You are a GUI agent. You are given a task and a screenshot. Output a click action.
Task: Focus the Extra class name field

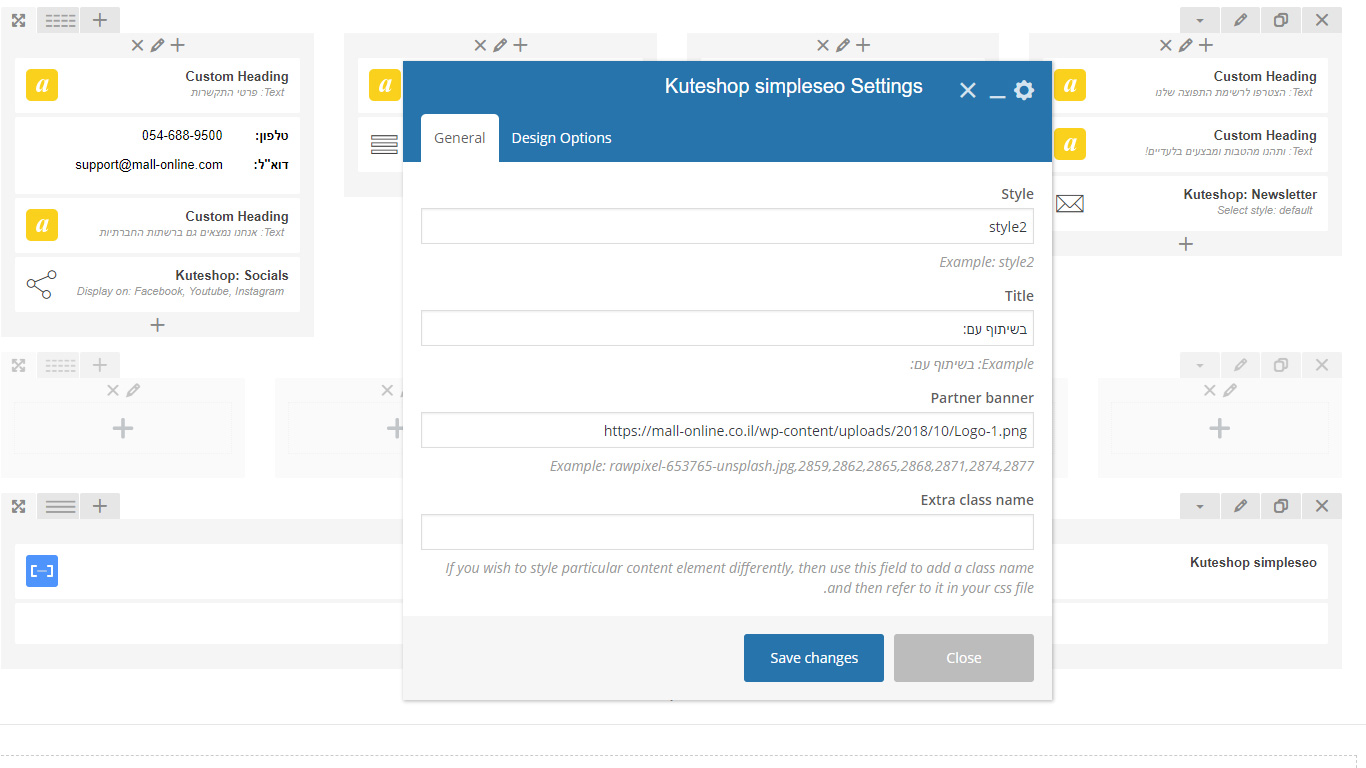[727, 532]
